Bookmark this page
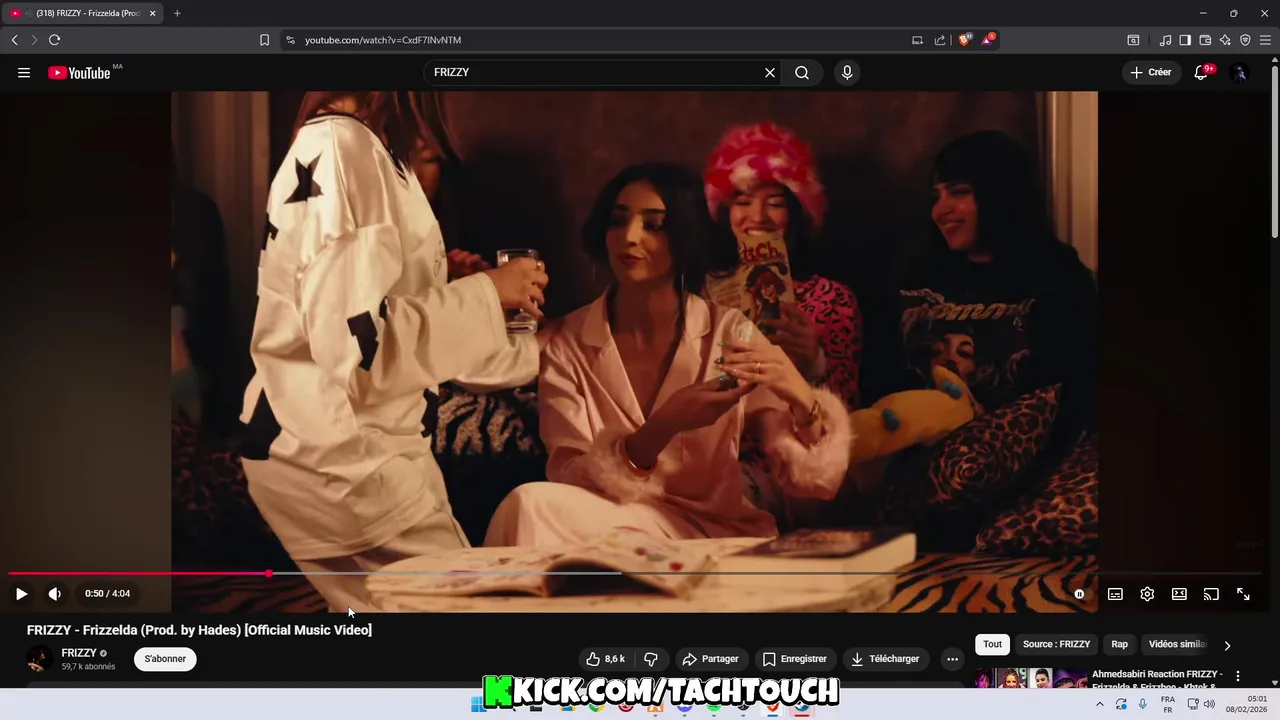The width and height of the screenshot is (1280, 720). click(x=264, y=40)
